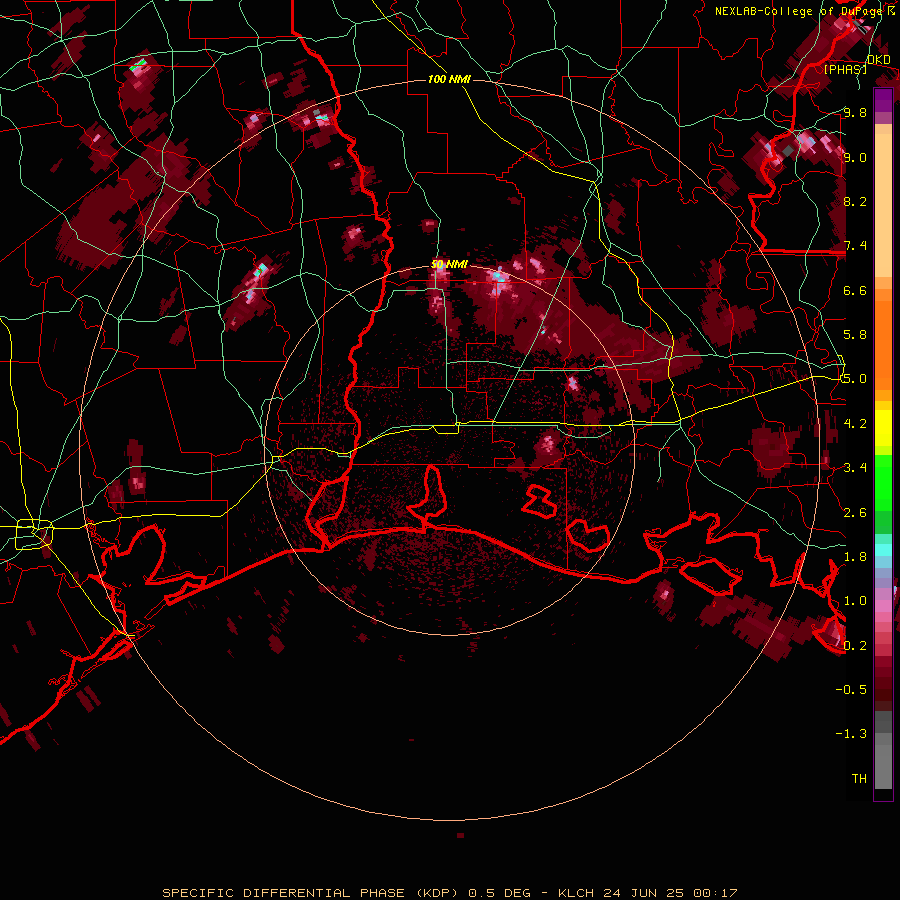900x900 pixels.
Task: Click the -0.5 value on the scale
Action: [x=851, y=690]
